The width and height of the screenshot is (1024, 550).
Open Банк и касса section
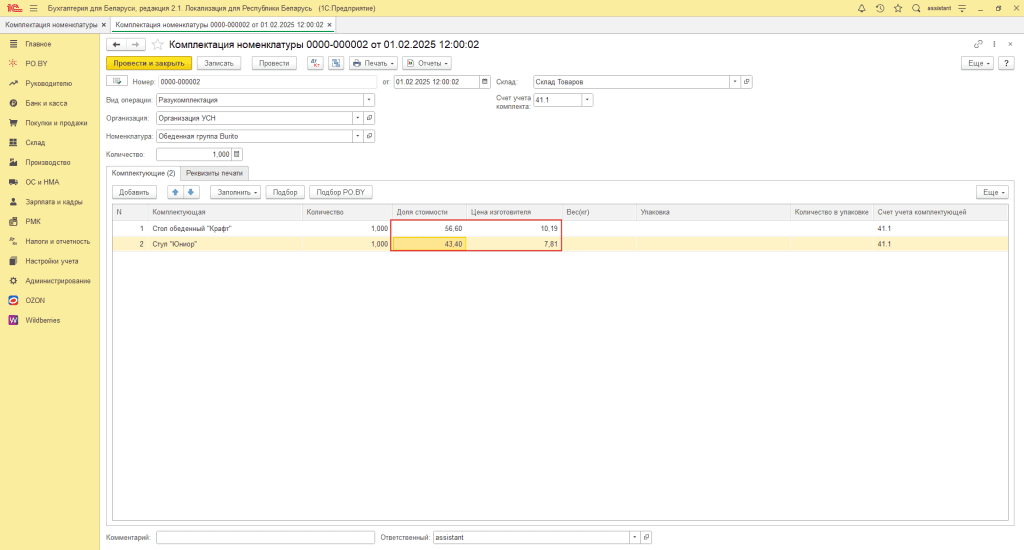click(46, 103)
